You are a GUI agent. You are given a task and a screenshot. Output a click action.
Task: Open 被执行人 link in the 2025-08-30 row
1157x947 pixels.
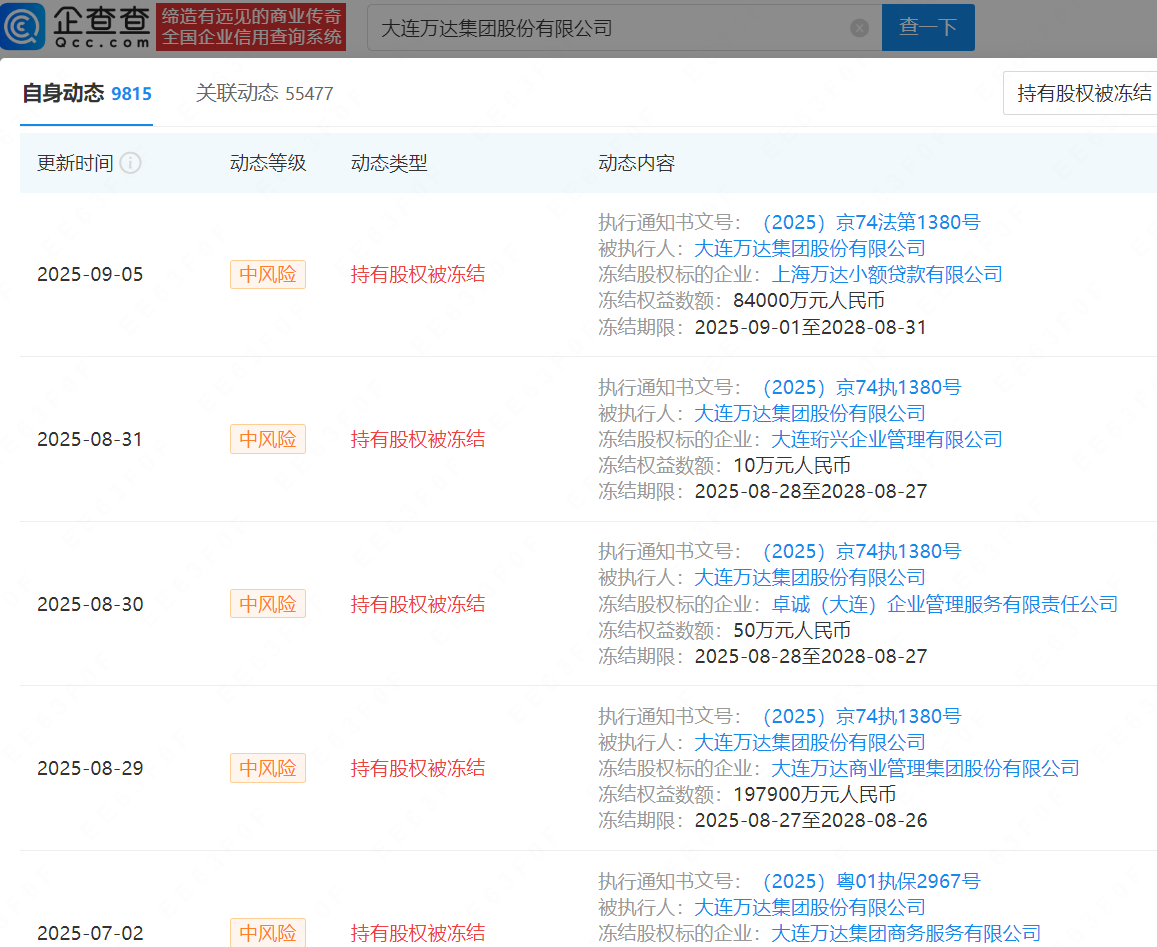pyautogui.click(x=809, y=577)
